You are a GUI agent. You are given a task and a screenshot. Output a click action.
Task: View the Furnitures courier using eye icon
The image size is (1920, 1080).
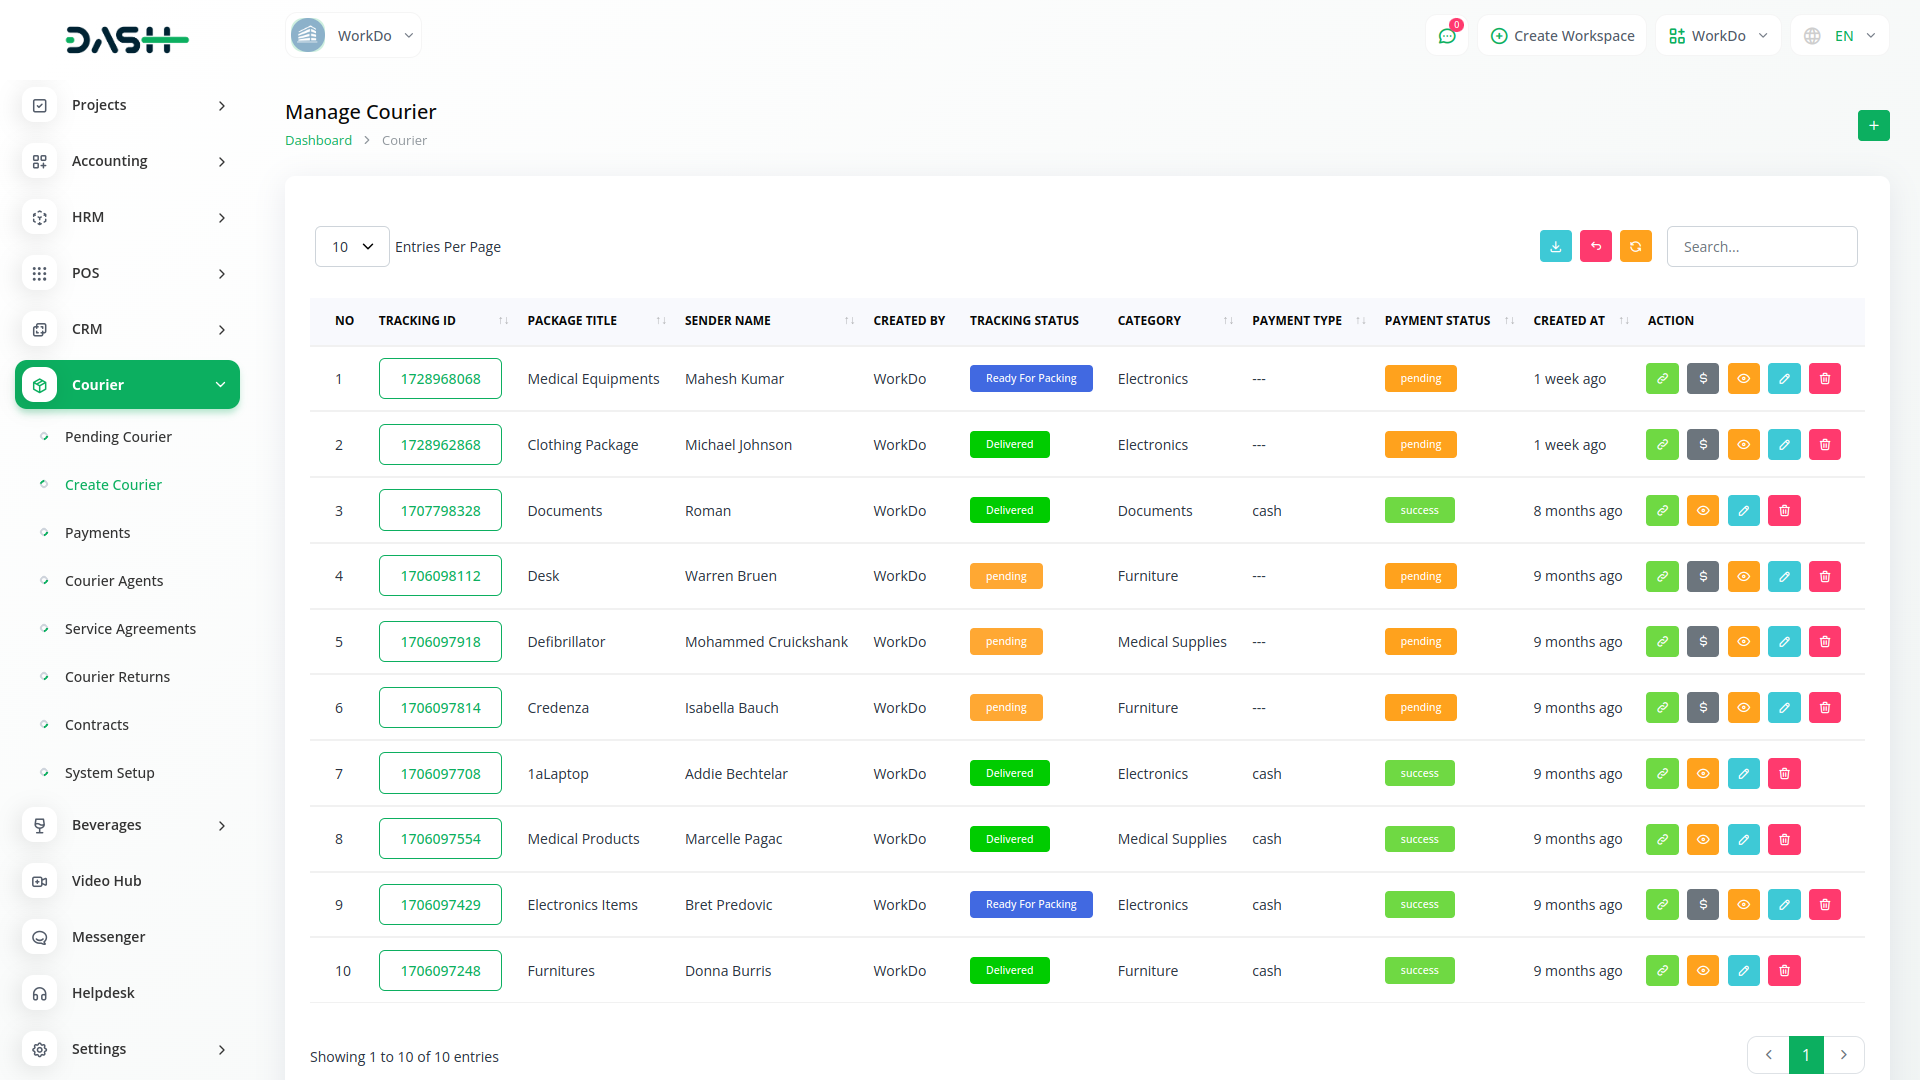pos(1702,971)
